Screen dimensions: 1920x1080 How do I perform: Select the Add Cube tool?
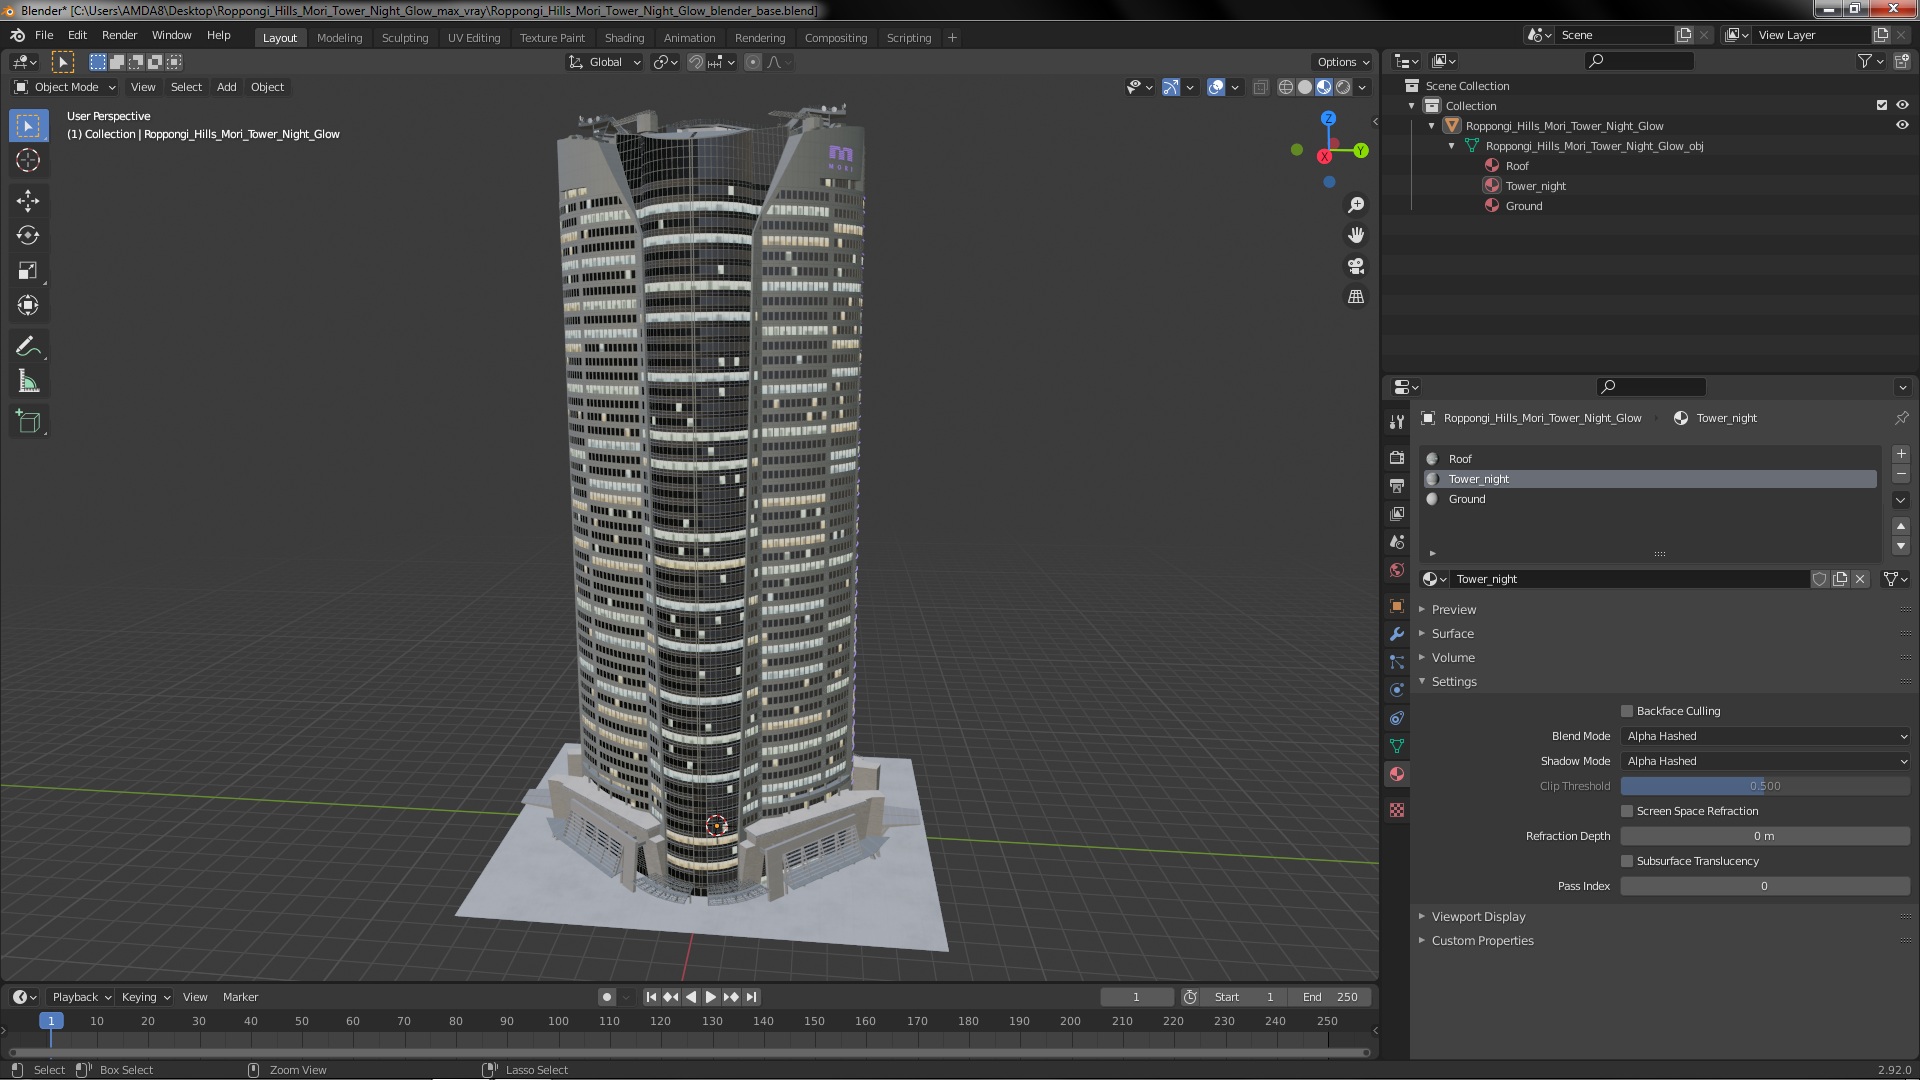pos(28,422)
